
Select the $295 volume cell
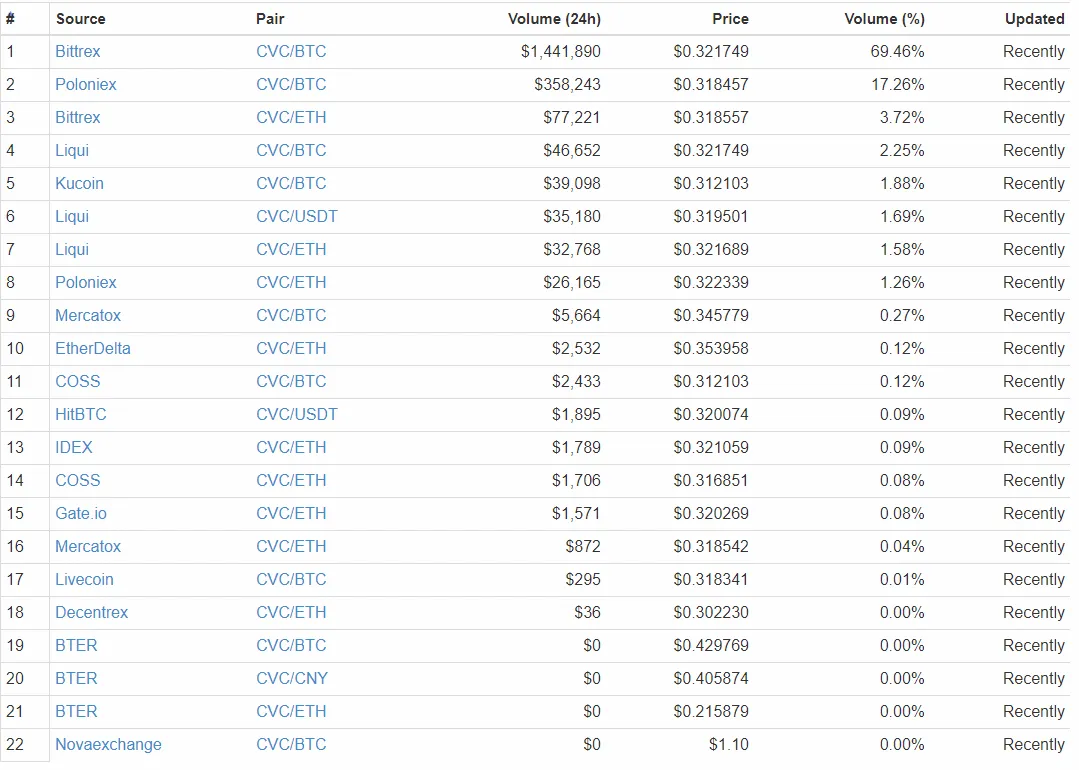(x=583, y=580)
